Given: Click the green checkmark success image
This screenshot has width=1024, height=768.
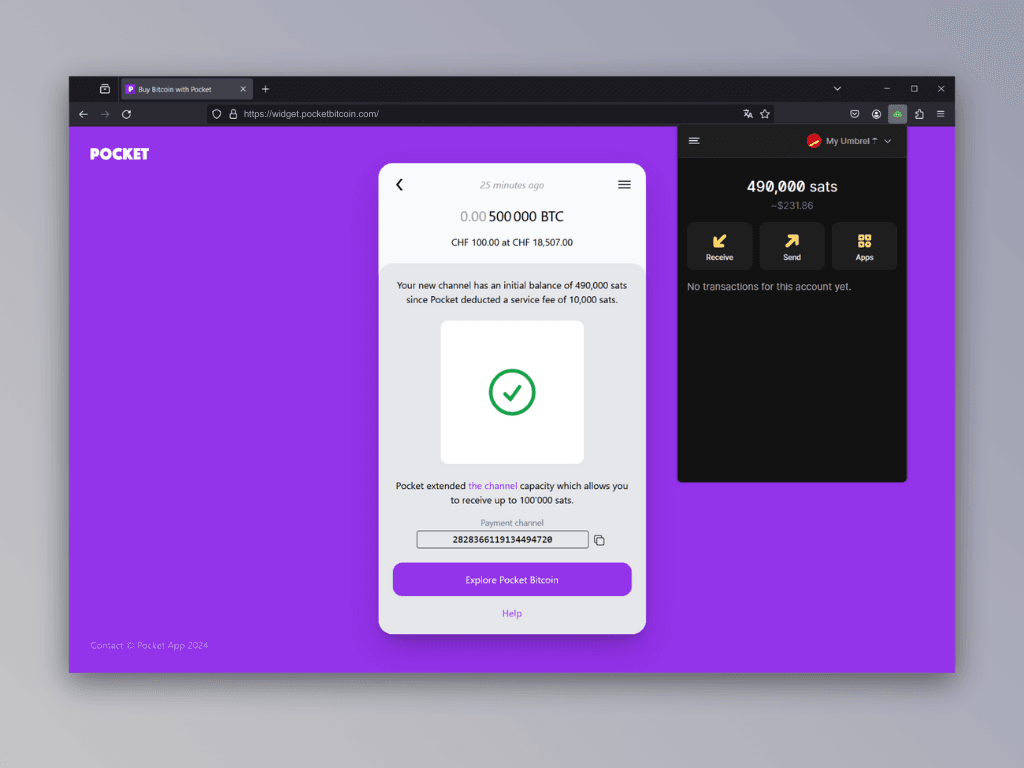Looking at the screenshot, I should (512, 392).
